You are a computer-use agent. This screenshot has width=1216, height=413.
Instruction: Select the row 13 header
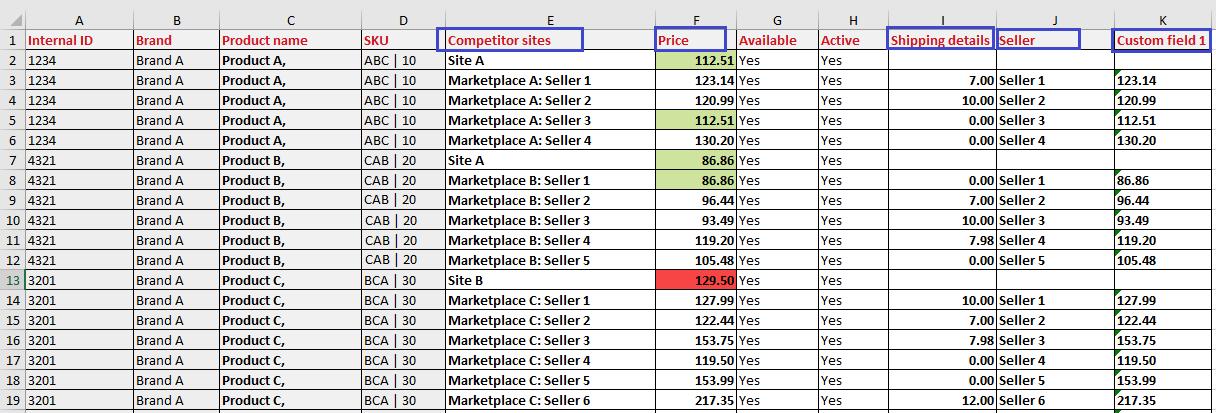12,280
